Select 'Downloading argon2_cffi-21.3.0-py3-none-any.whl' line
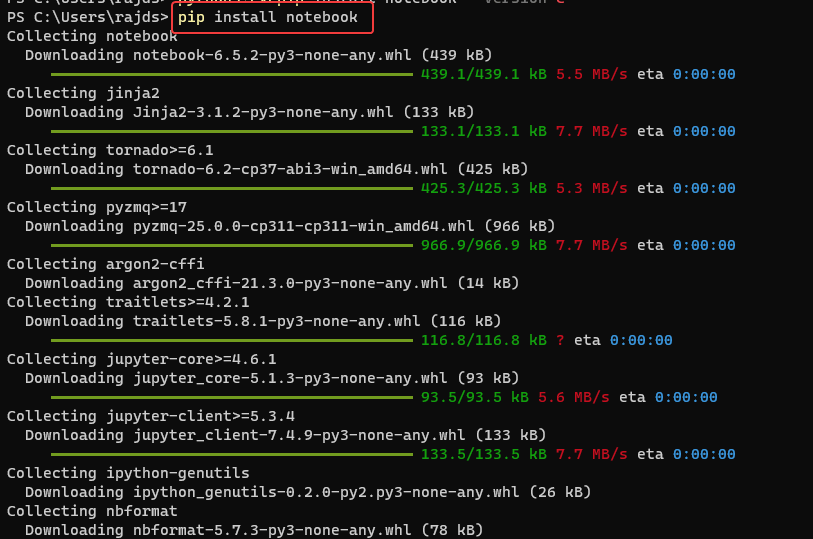813x539 pixels. [x=272, y=283]
